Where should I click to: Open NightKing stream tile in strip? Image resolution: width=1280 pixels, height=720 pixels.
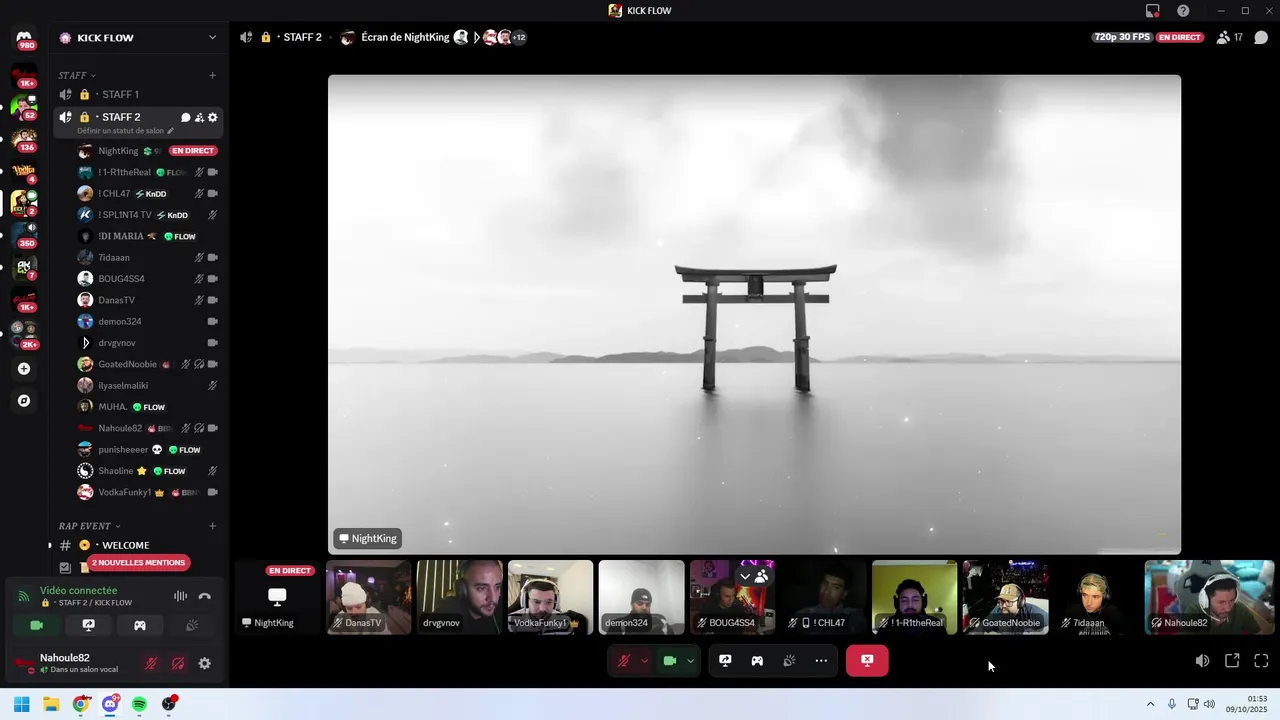277,597
